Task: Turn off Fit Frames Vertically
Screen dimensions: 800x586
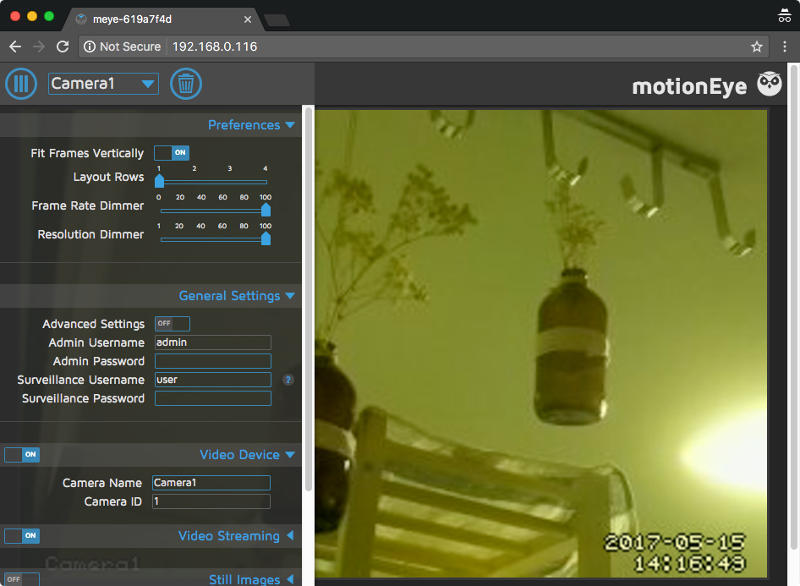Action: (171, 153)
